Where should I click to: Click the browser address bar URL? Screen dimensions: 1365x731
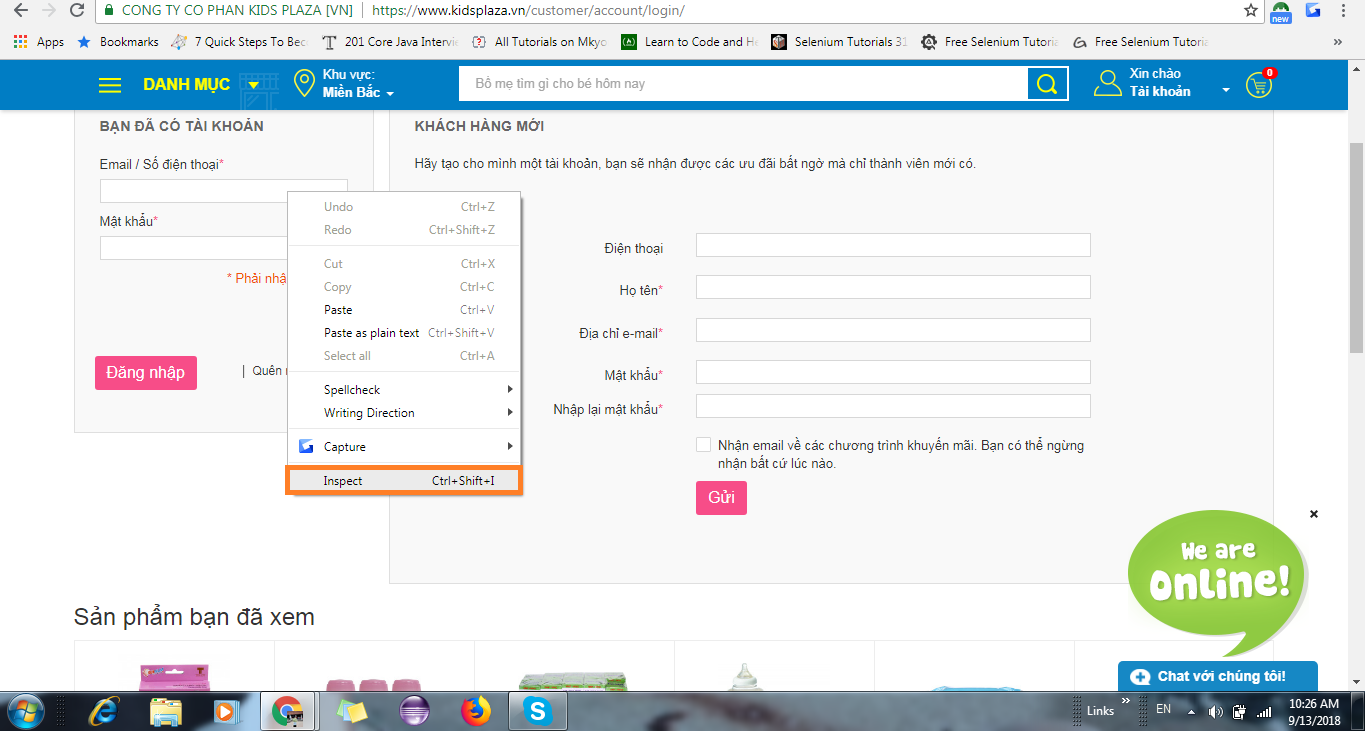tap(528, 10)
